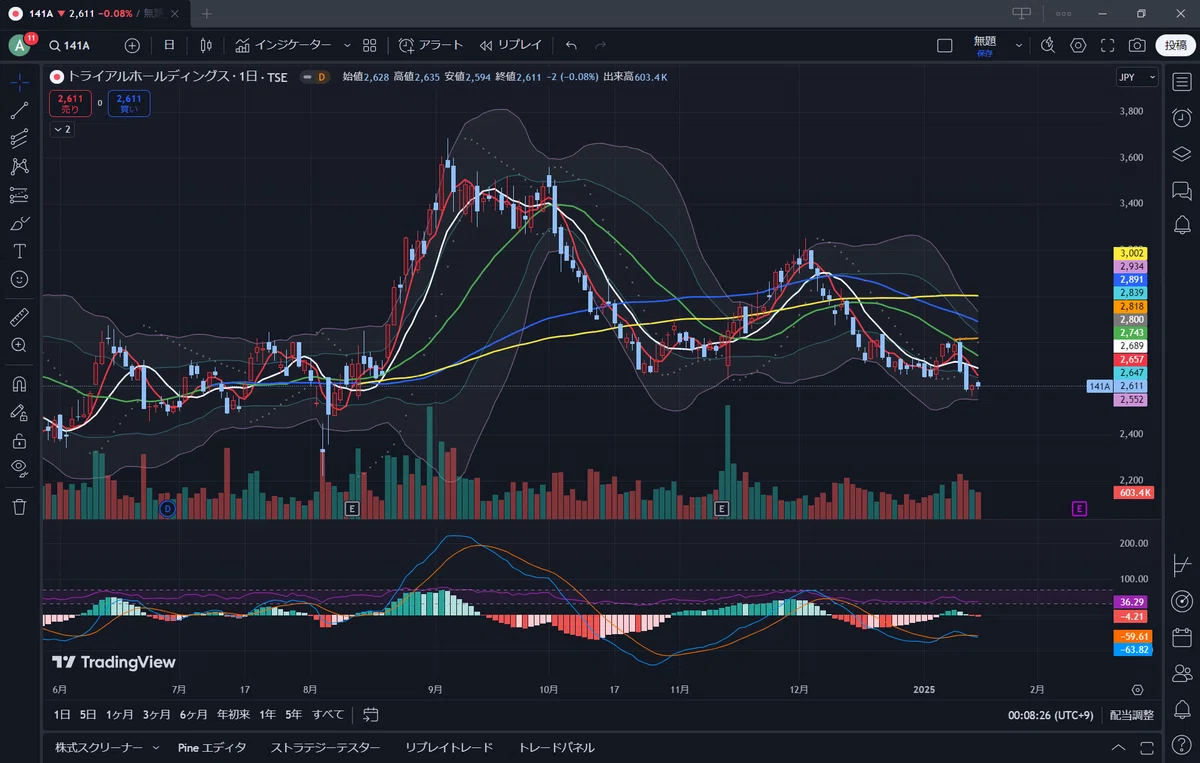Open the JPY currency dropdown
The height and width of the screenshot is (763, 1200).
click(1137, 77)
